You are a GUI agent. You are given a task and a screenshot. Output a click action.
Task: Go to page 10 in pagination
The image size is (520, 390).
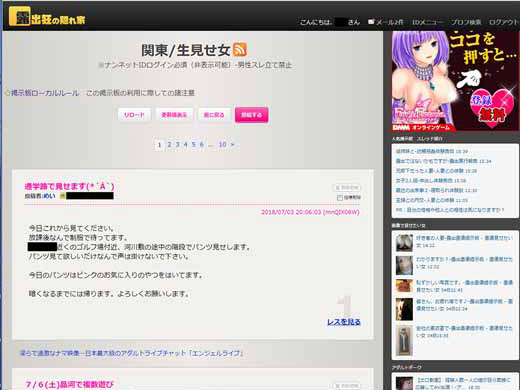click(222, 144)
